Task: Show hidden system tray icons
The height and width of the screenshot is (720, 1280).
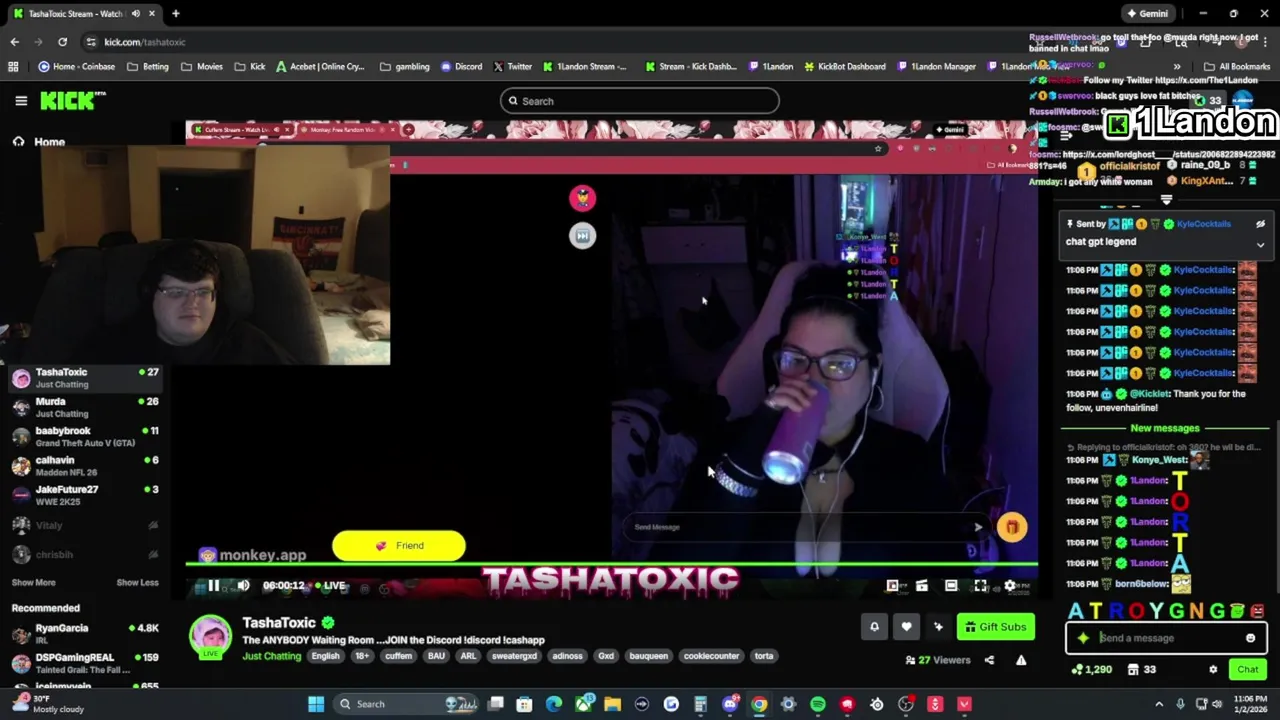Action: 1159,704
